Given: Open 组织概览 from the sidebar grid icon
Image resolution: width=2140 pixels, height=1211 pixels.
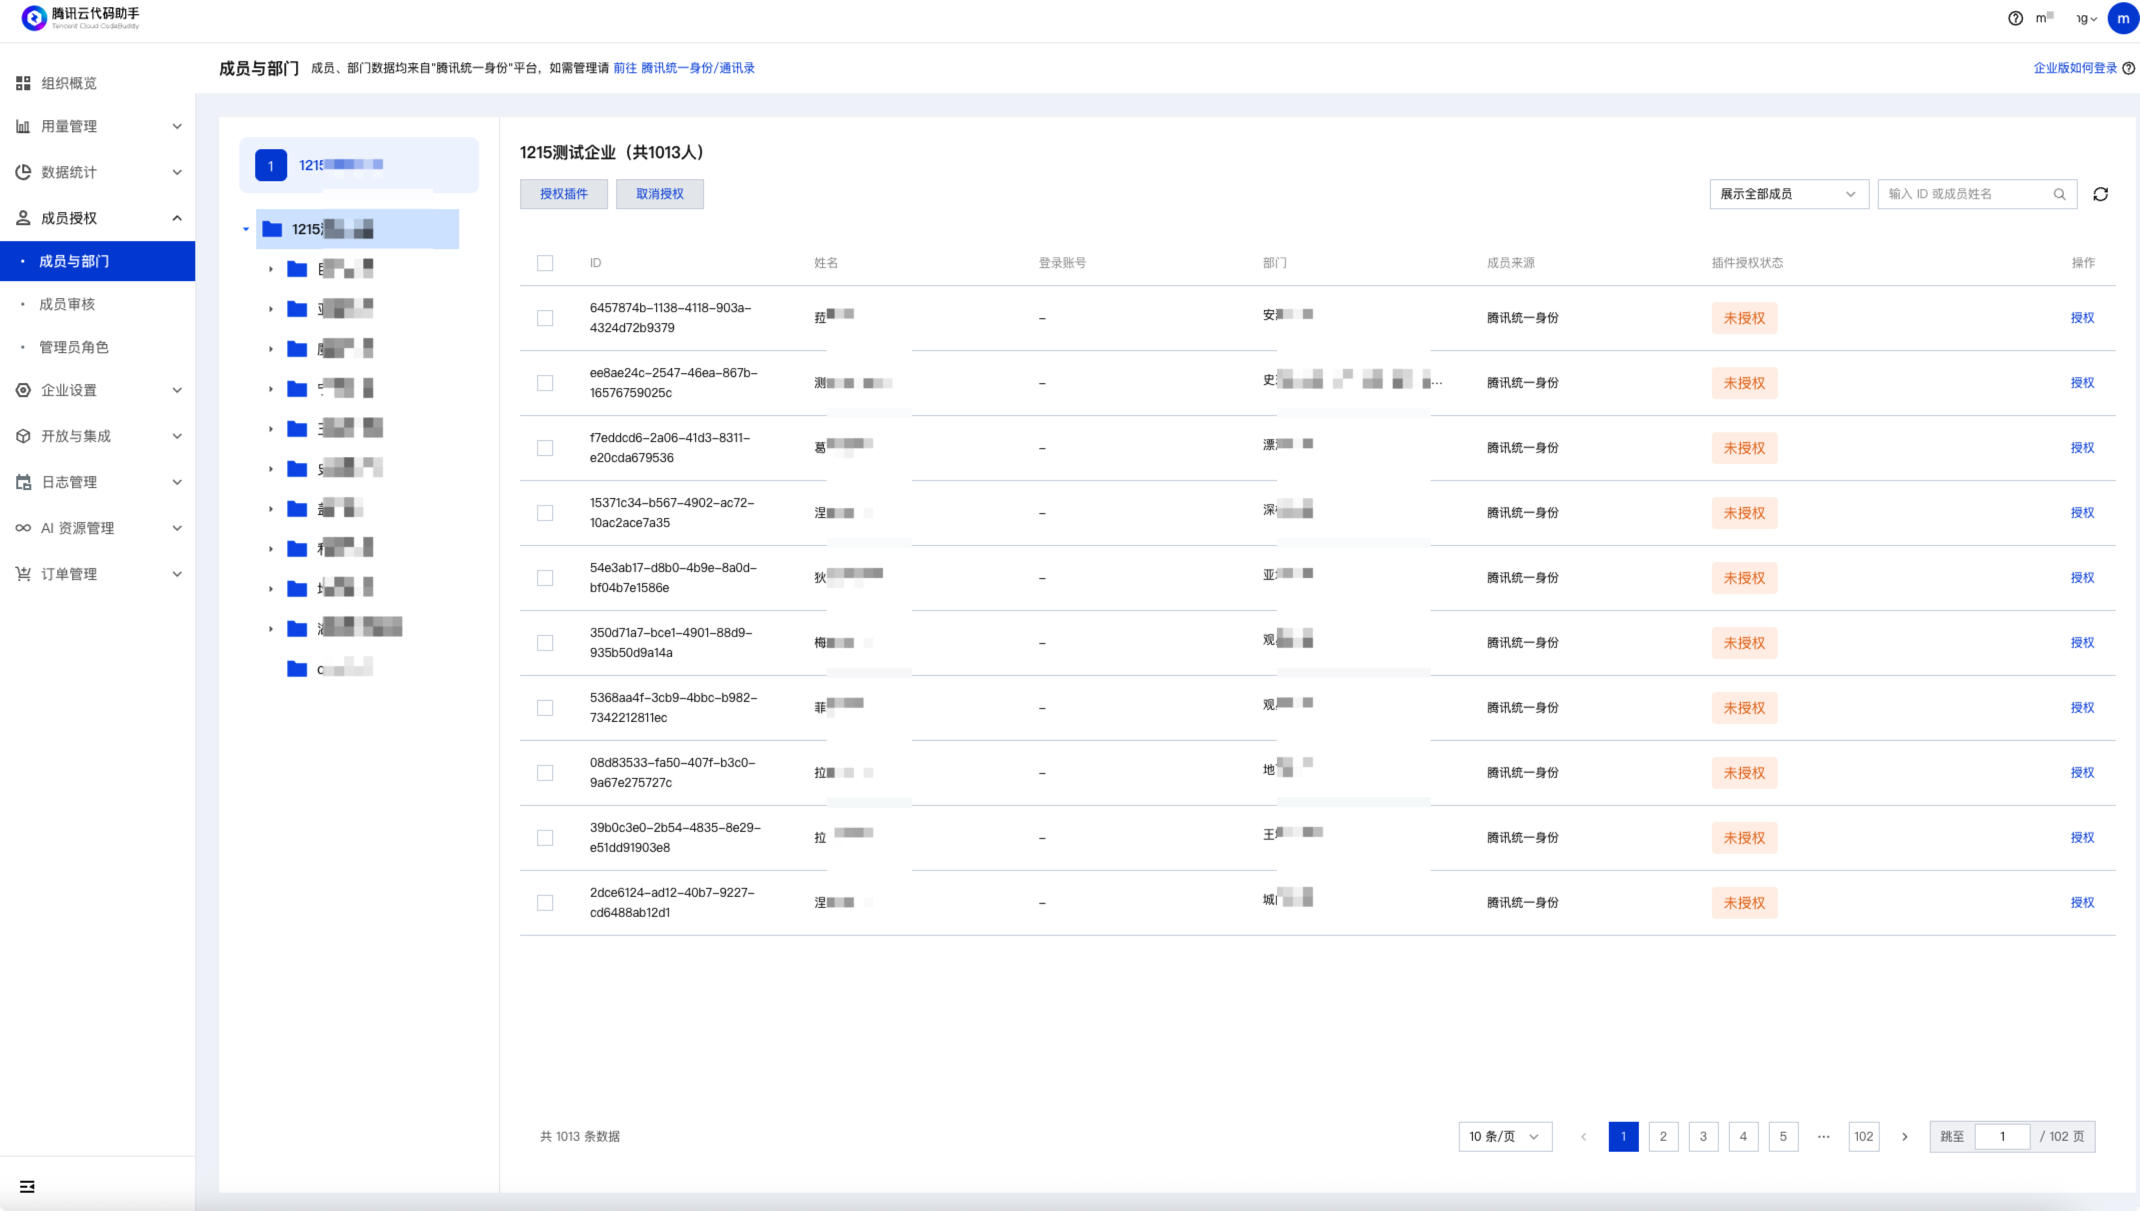Looking at the screenshot, I should coord(23,83).
